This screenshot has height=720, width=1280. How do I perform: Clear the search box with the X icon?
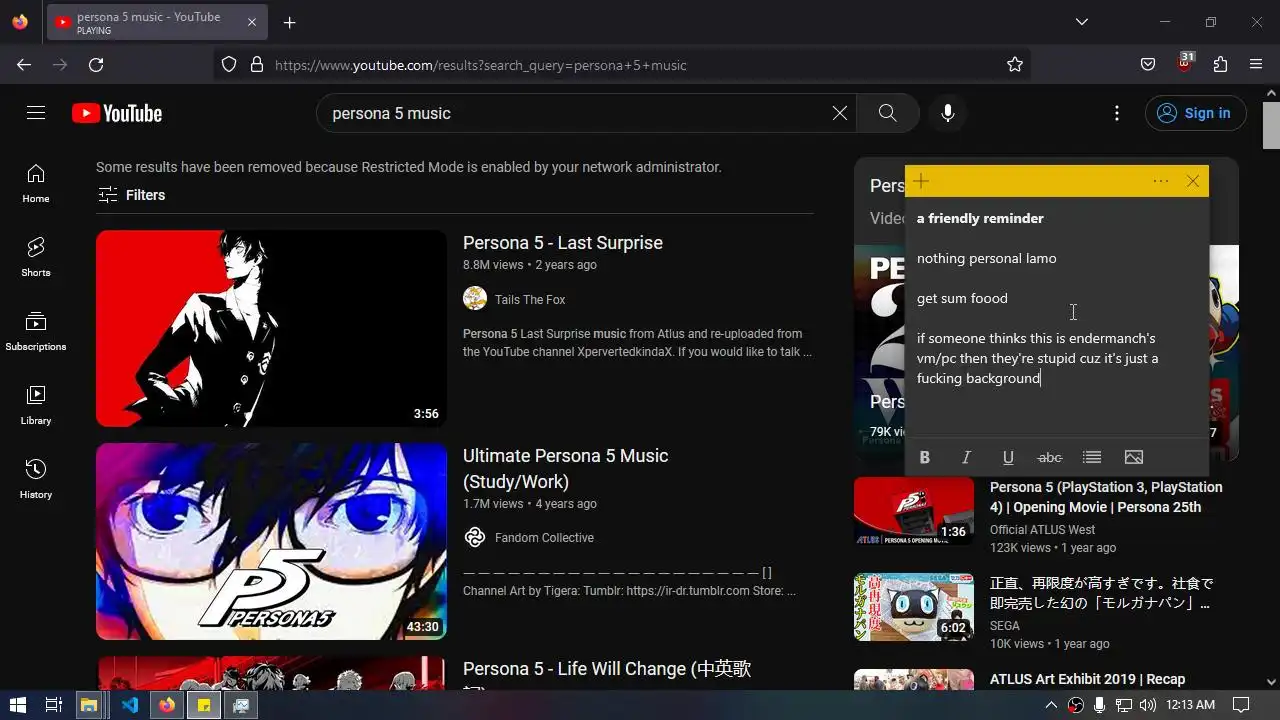coord(840,113)
